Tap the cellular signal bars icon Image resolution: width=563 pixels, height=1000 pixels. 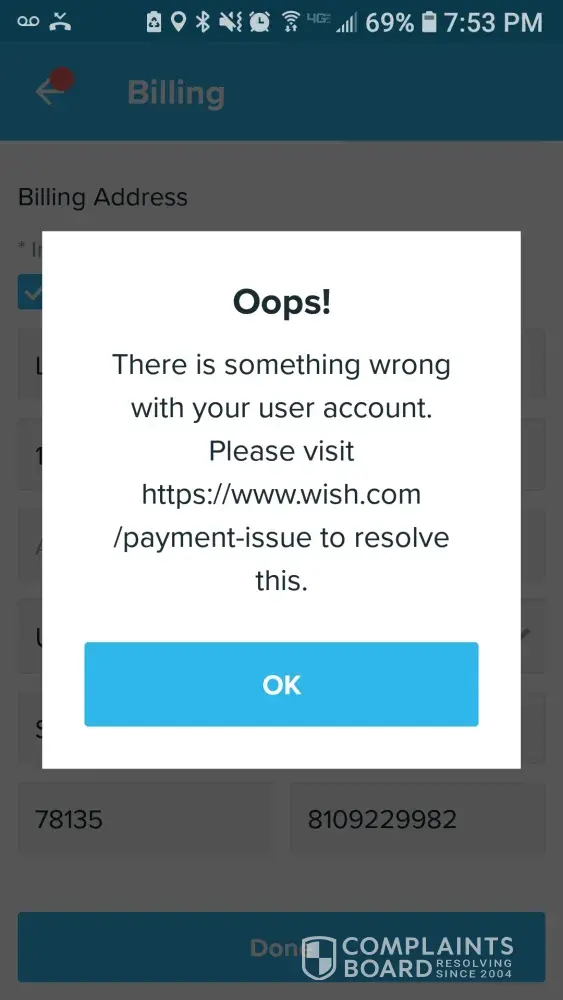point(346,23)
